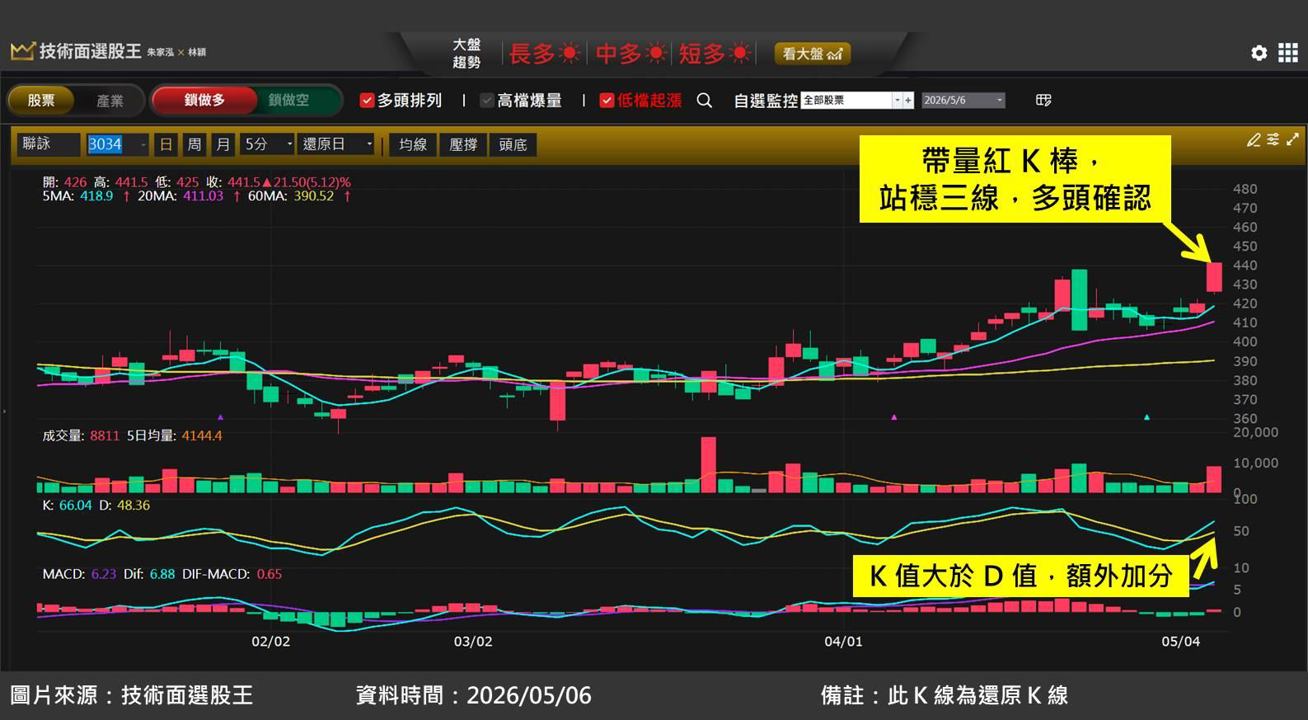Click the MACD: 6.23 value

(x=80, y=574)
